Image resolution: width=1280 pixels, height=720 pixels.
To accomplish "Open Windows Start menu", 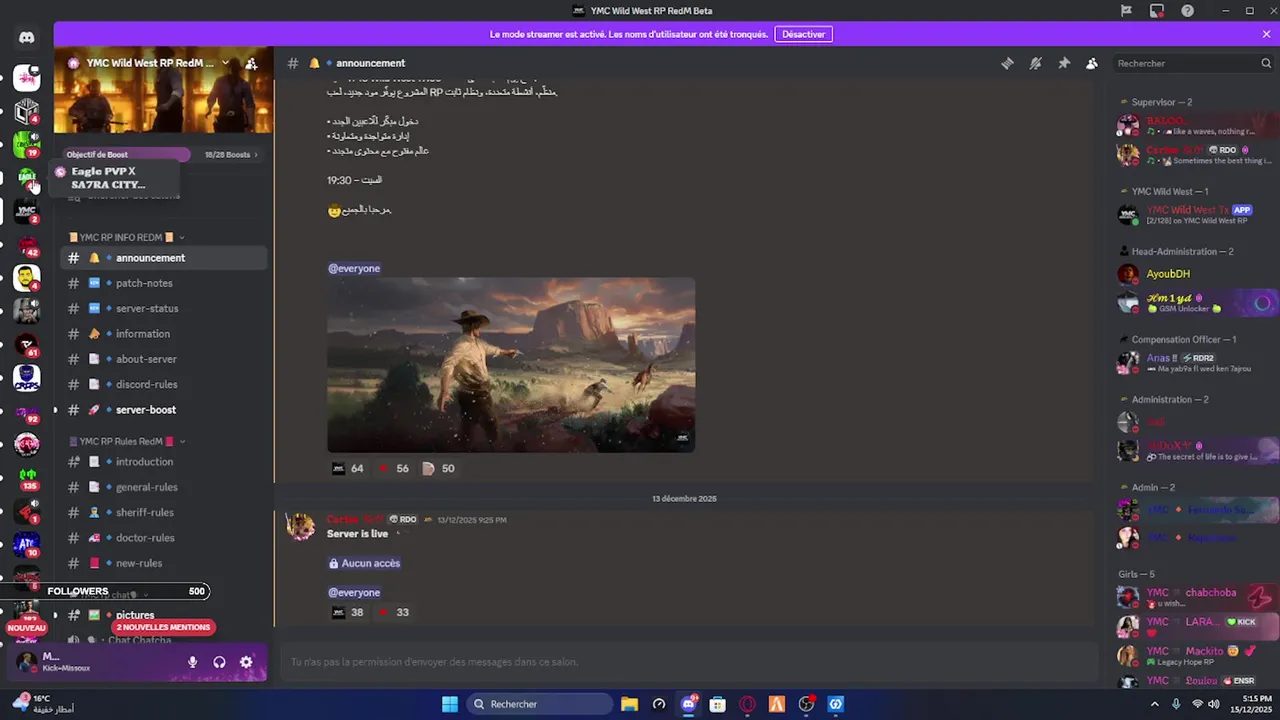I will [450, 704].
